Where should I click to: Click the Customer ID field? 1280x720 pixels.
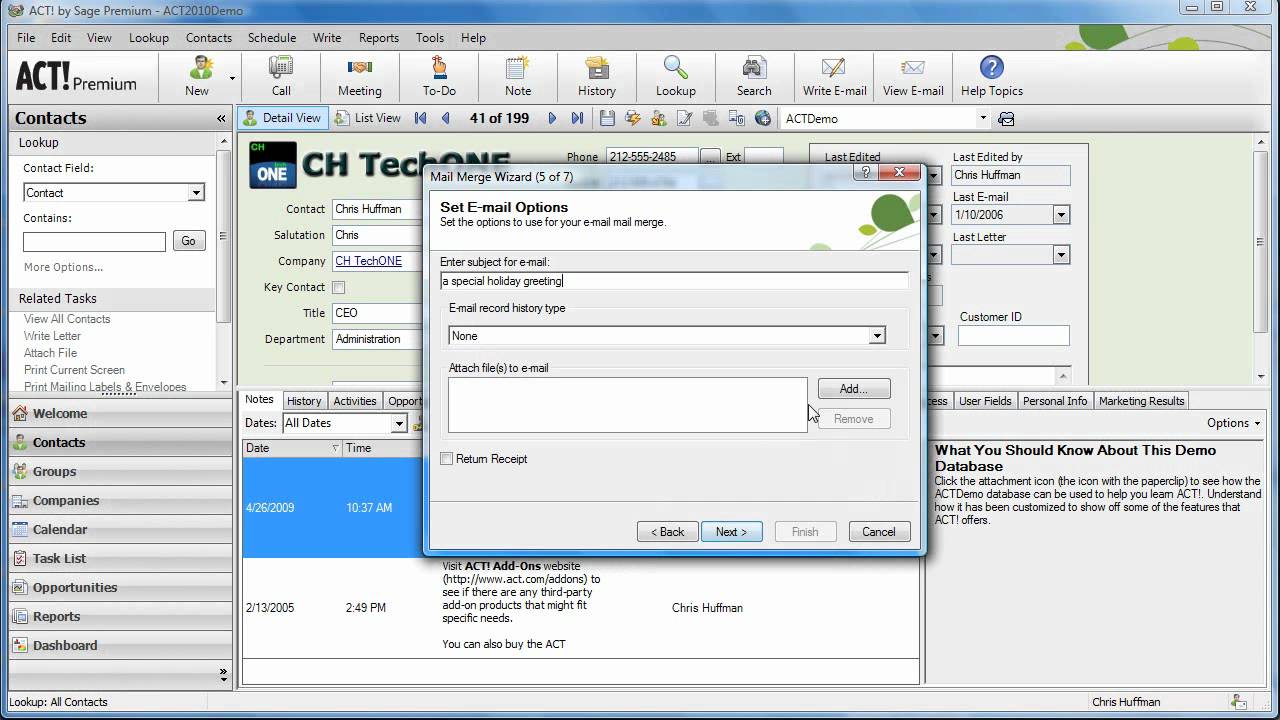point(1013,336)
